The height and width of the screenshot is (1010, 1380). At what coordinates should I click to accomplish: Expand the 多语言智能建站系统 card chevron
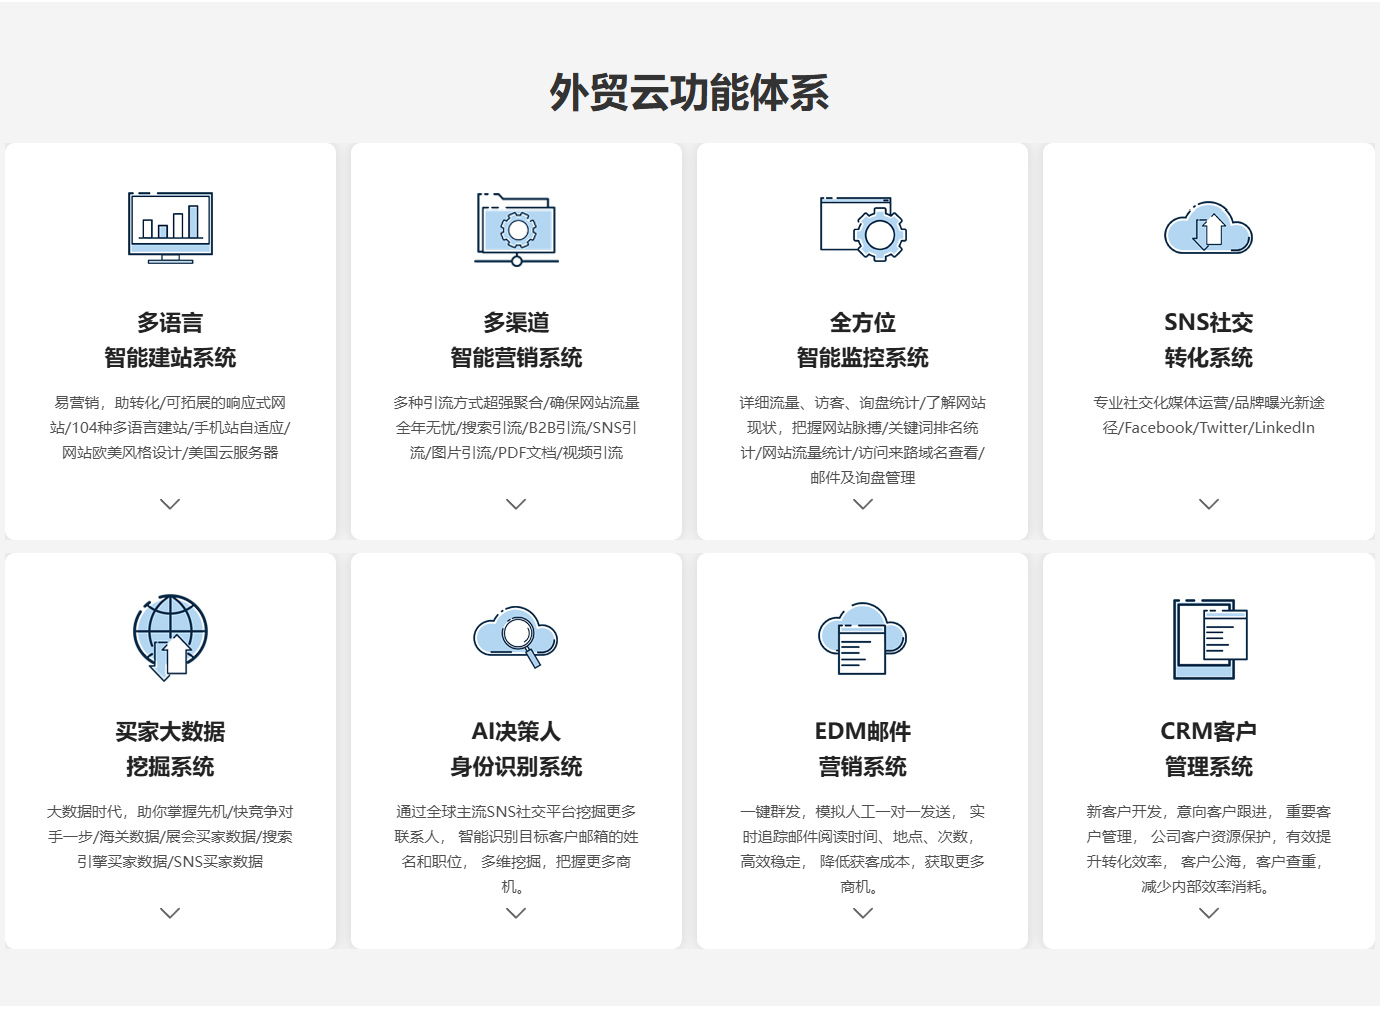coord(170,504)
